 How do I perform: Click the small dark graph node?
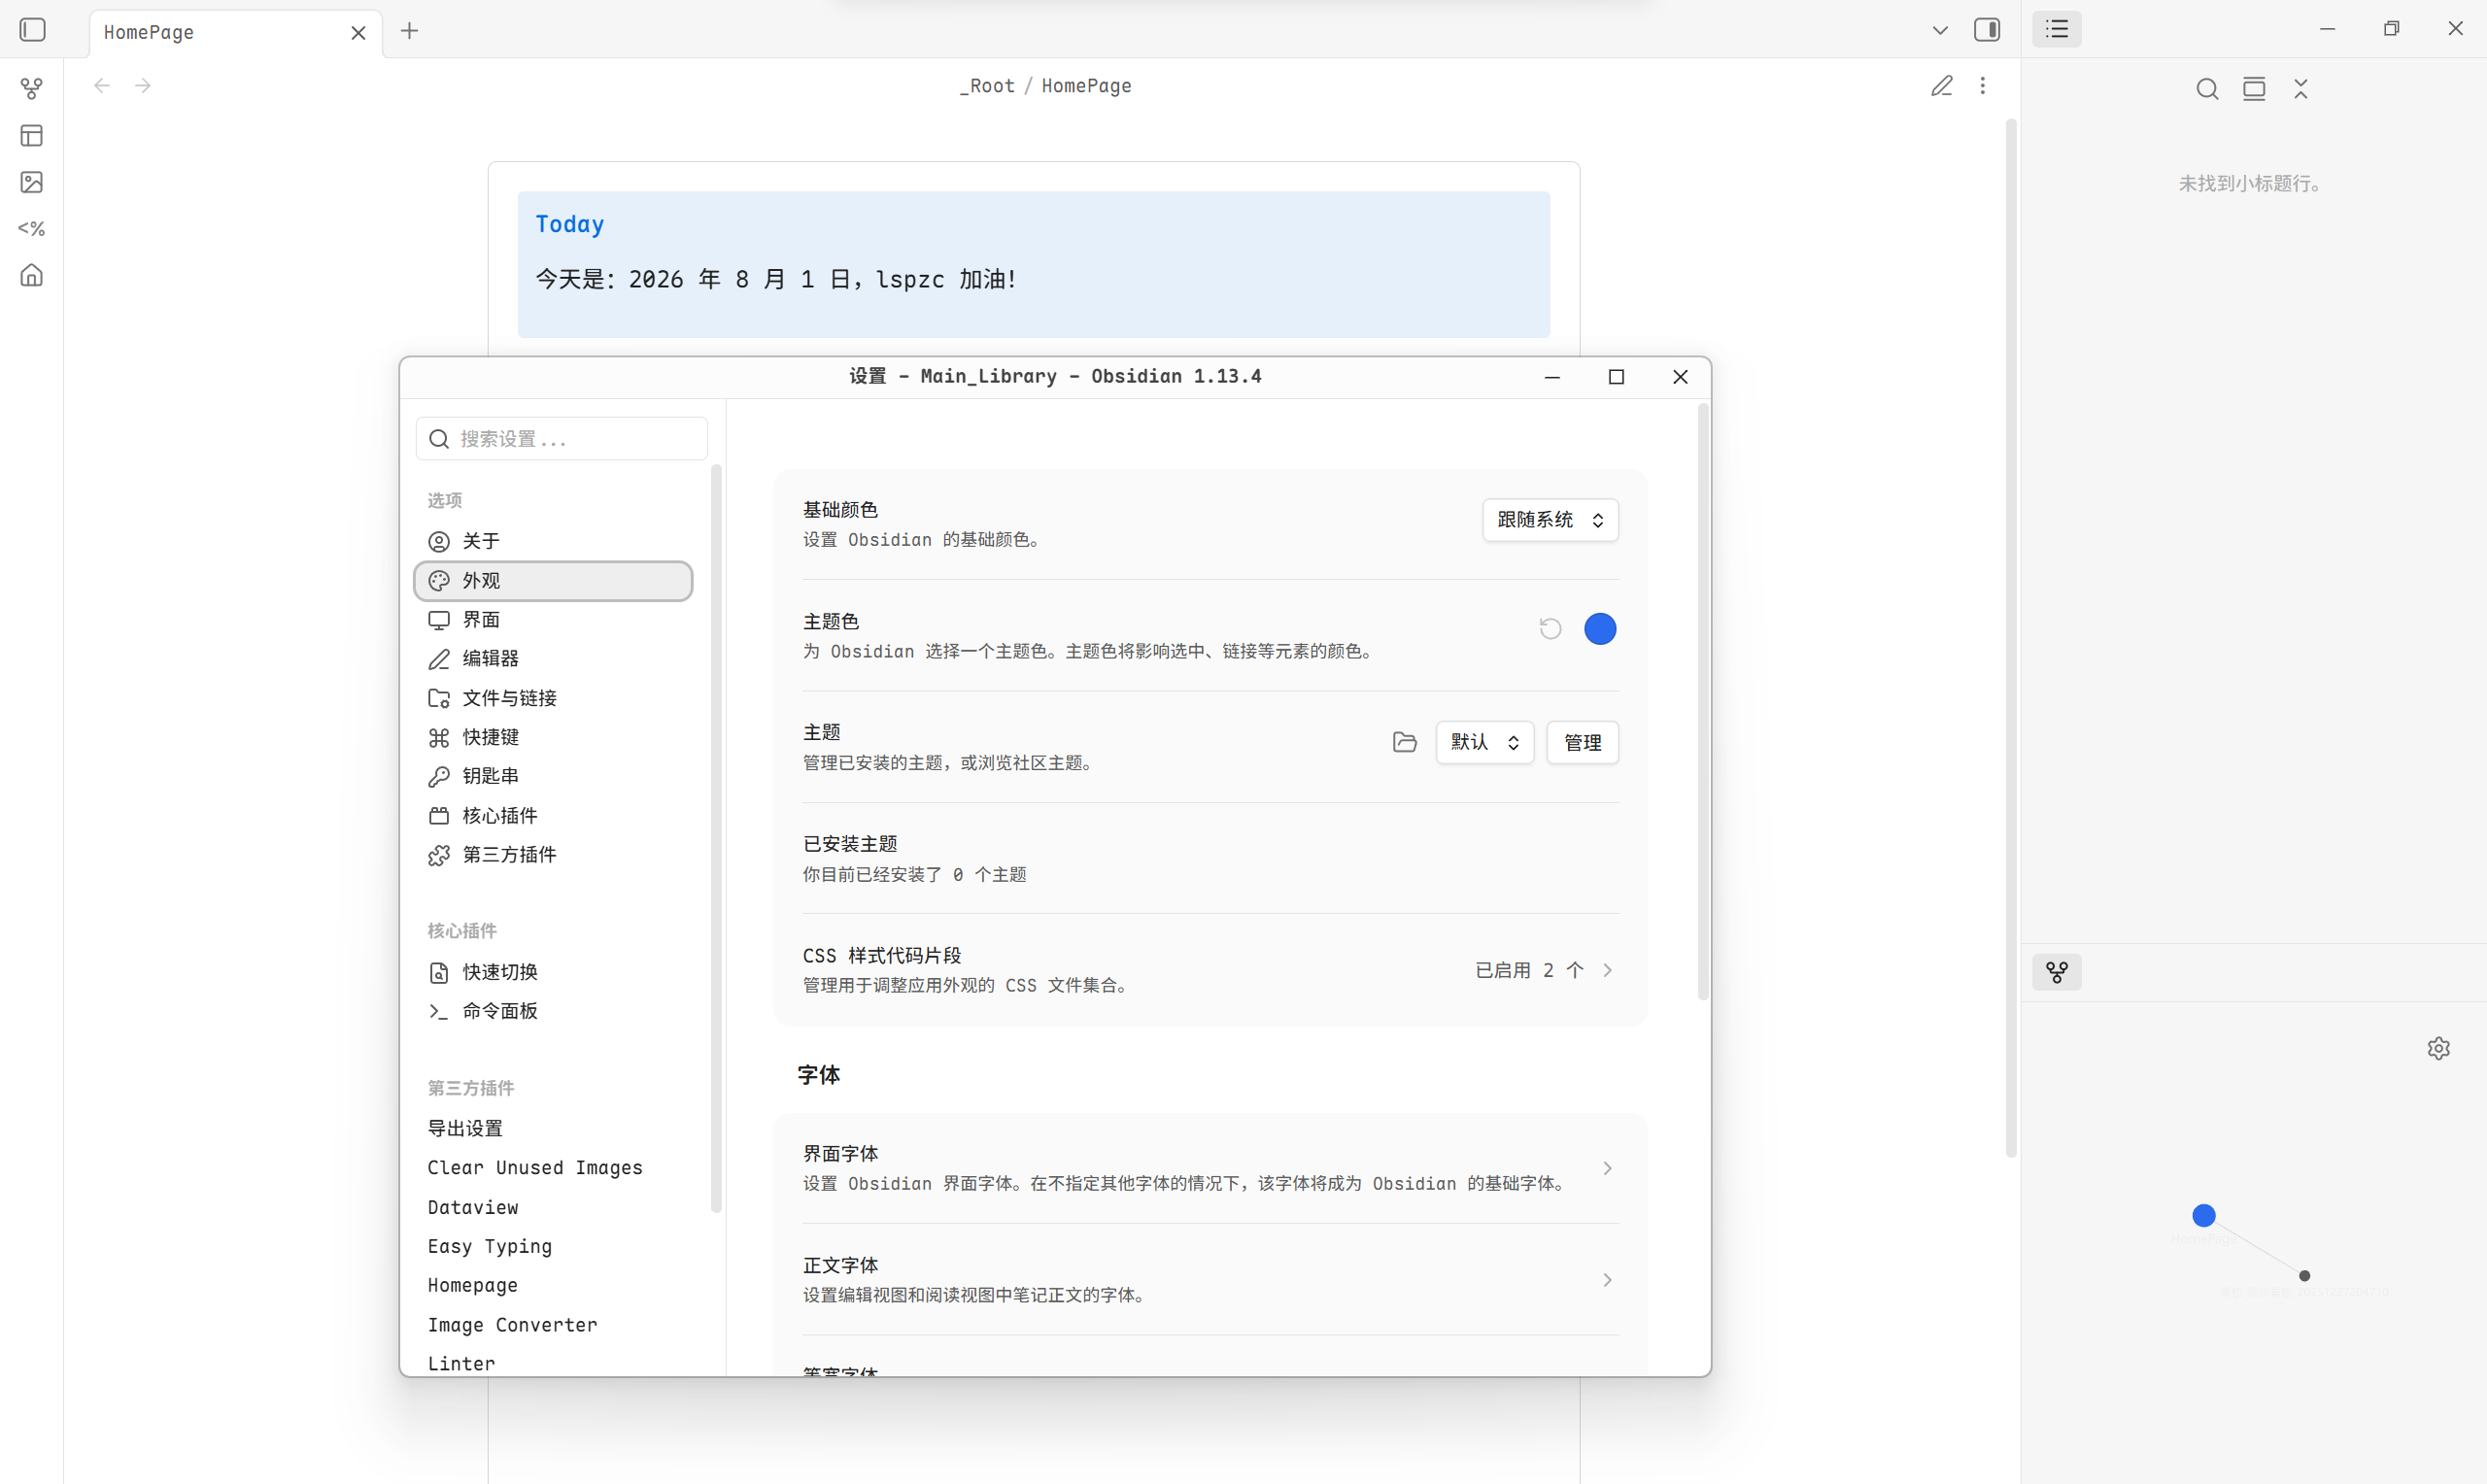coord(2305,1276)
